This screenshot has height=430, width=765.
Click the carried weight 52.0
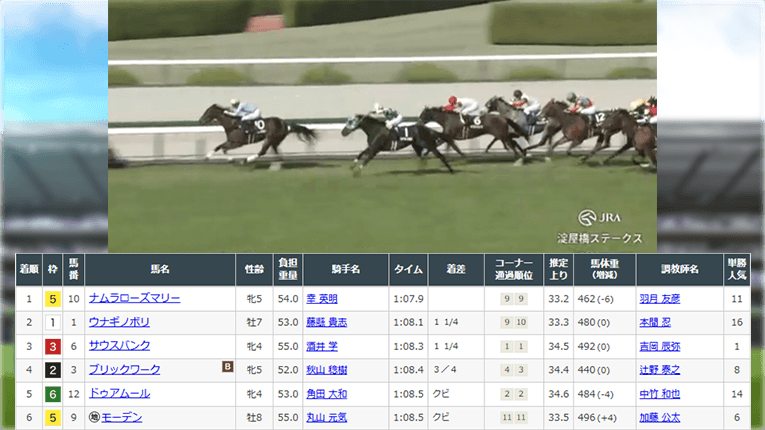pyautogui.click(x=288, y=370)
